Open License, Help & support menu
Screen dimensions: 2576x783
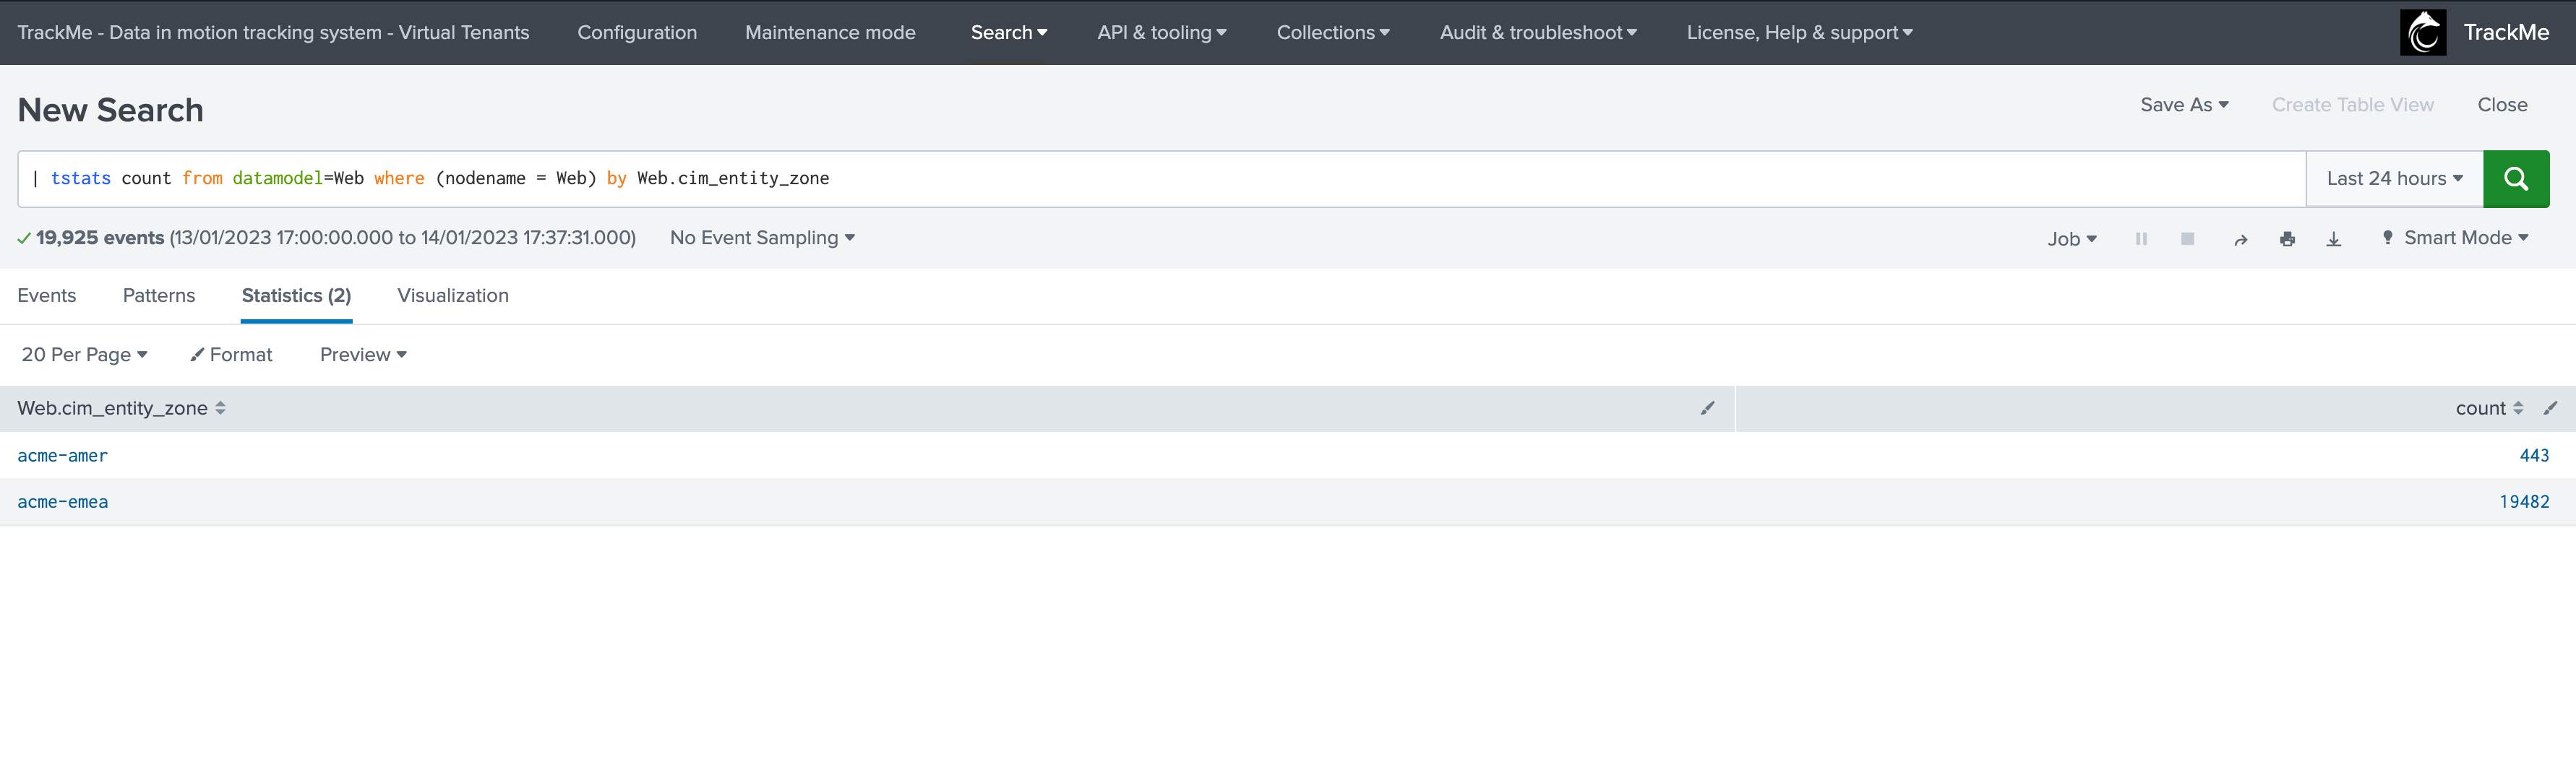1799,33
